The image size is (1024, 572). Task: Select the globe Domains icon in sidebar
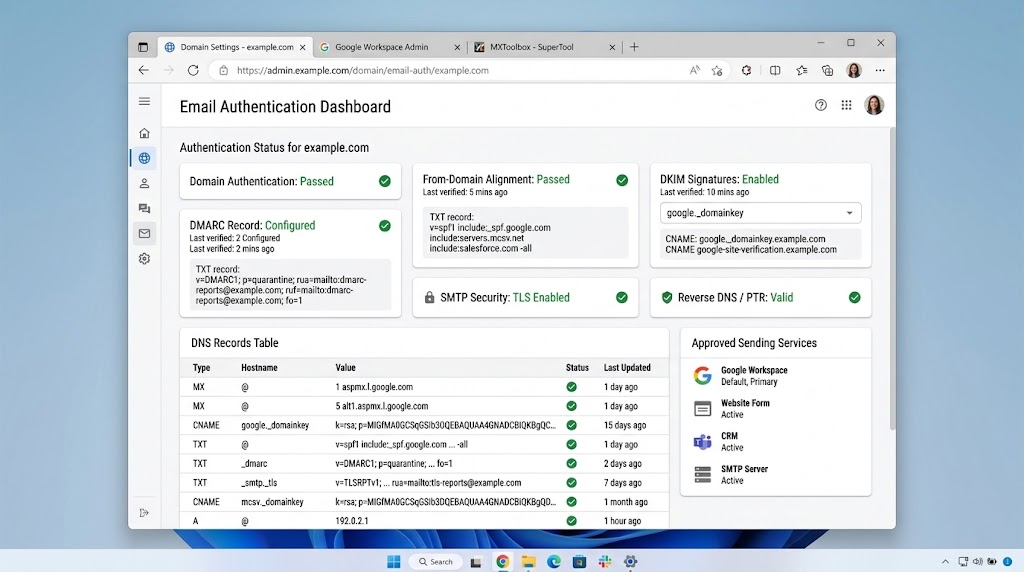pyautogui.click(x=144, y=158)
